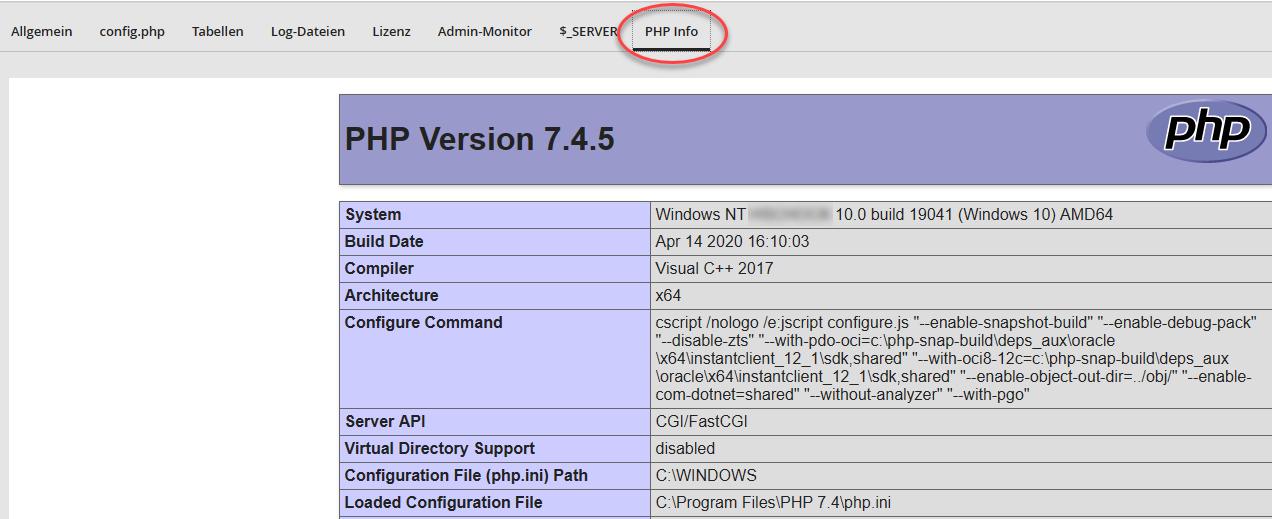Click the System row label
This screenshot has height=519, width=1272.
click(x=373, y=214)
